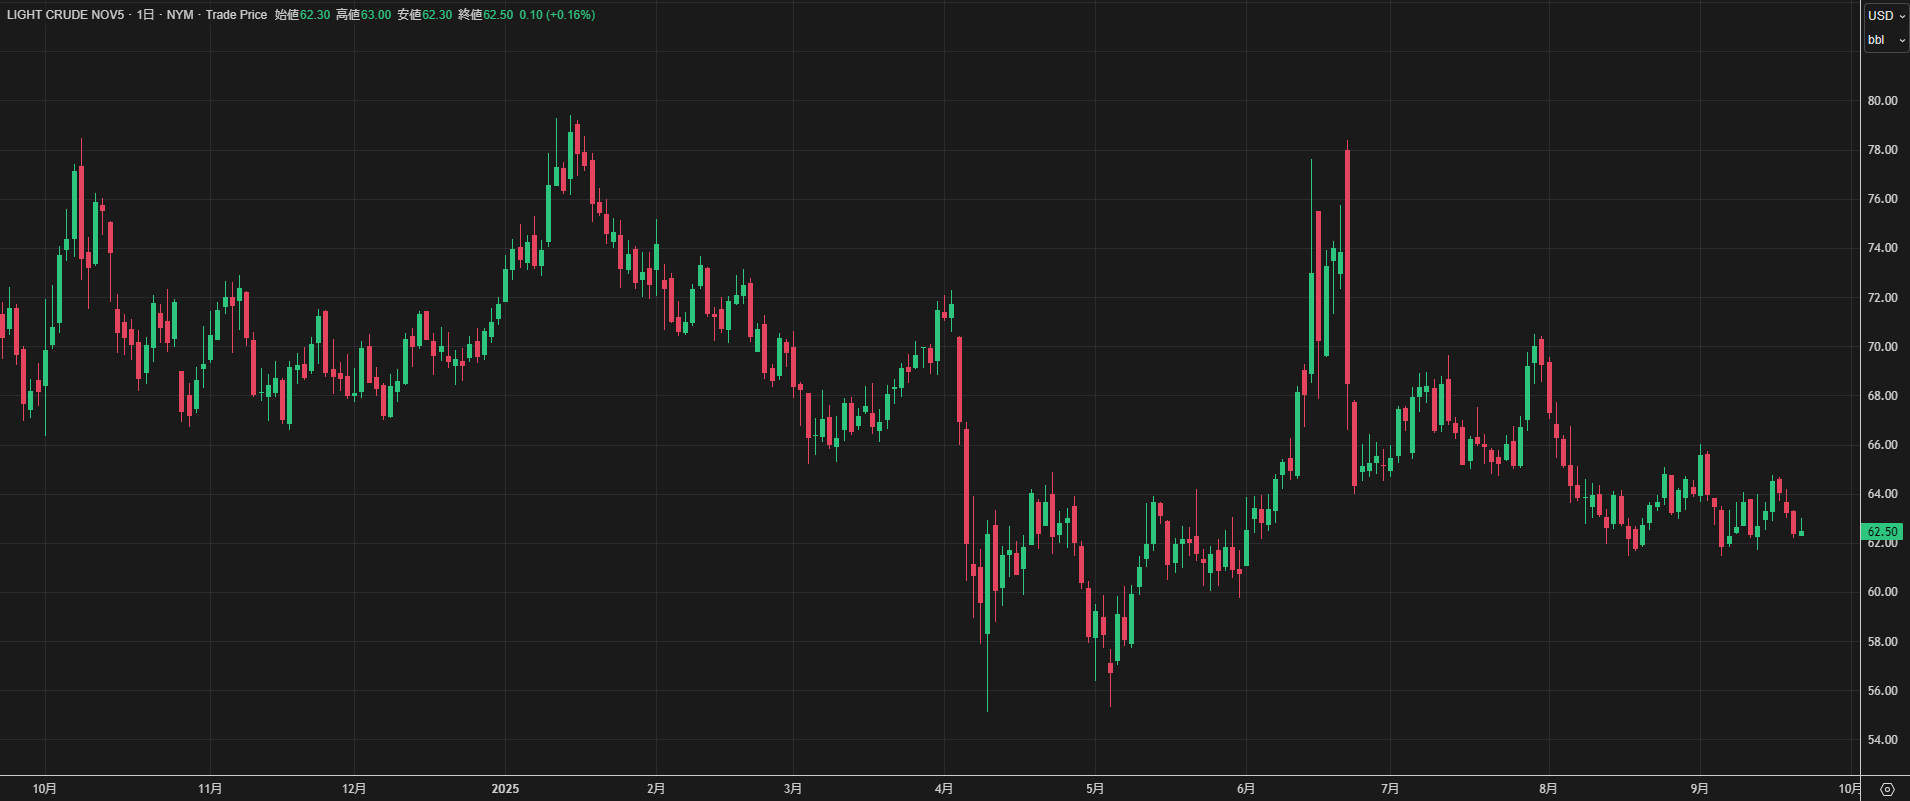Image resolution: width=1910 pixels, height=801 pixels.
Task: Click the 高値 high value in legend
Action: click(376, 15)
